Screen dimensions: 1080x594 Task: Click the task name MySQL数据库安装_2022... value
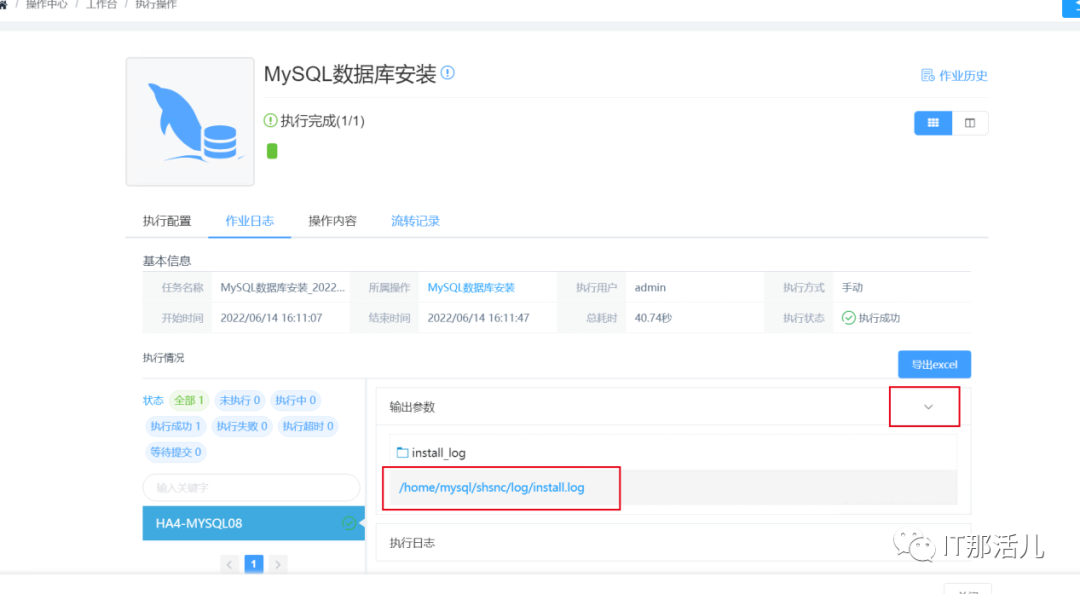pos(282,287)
